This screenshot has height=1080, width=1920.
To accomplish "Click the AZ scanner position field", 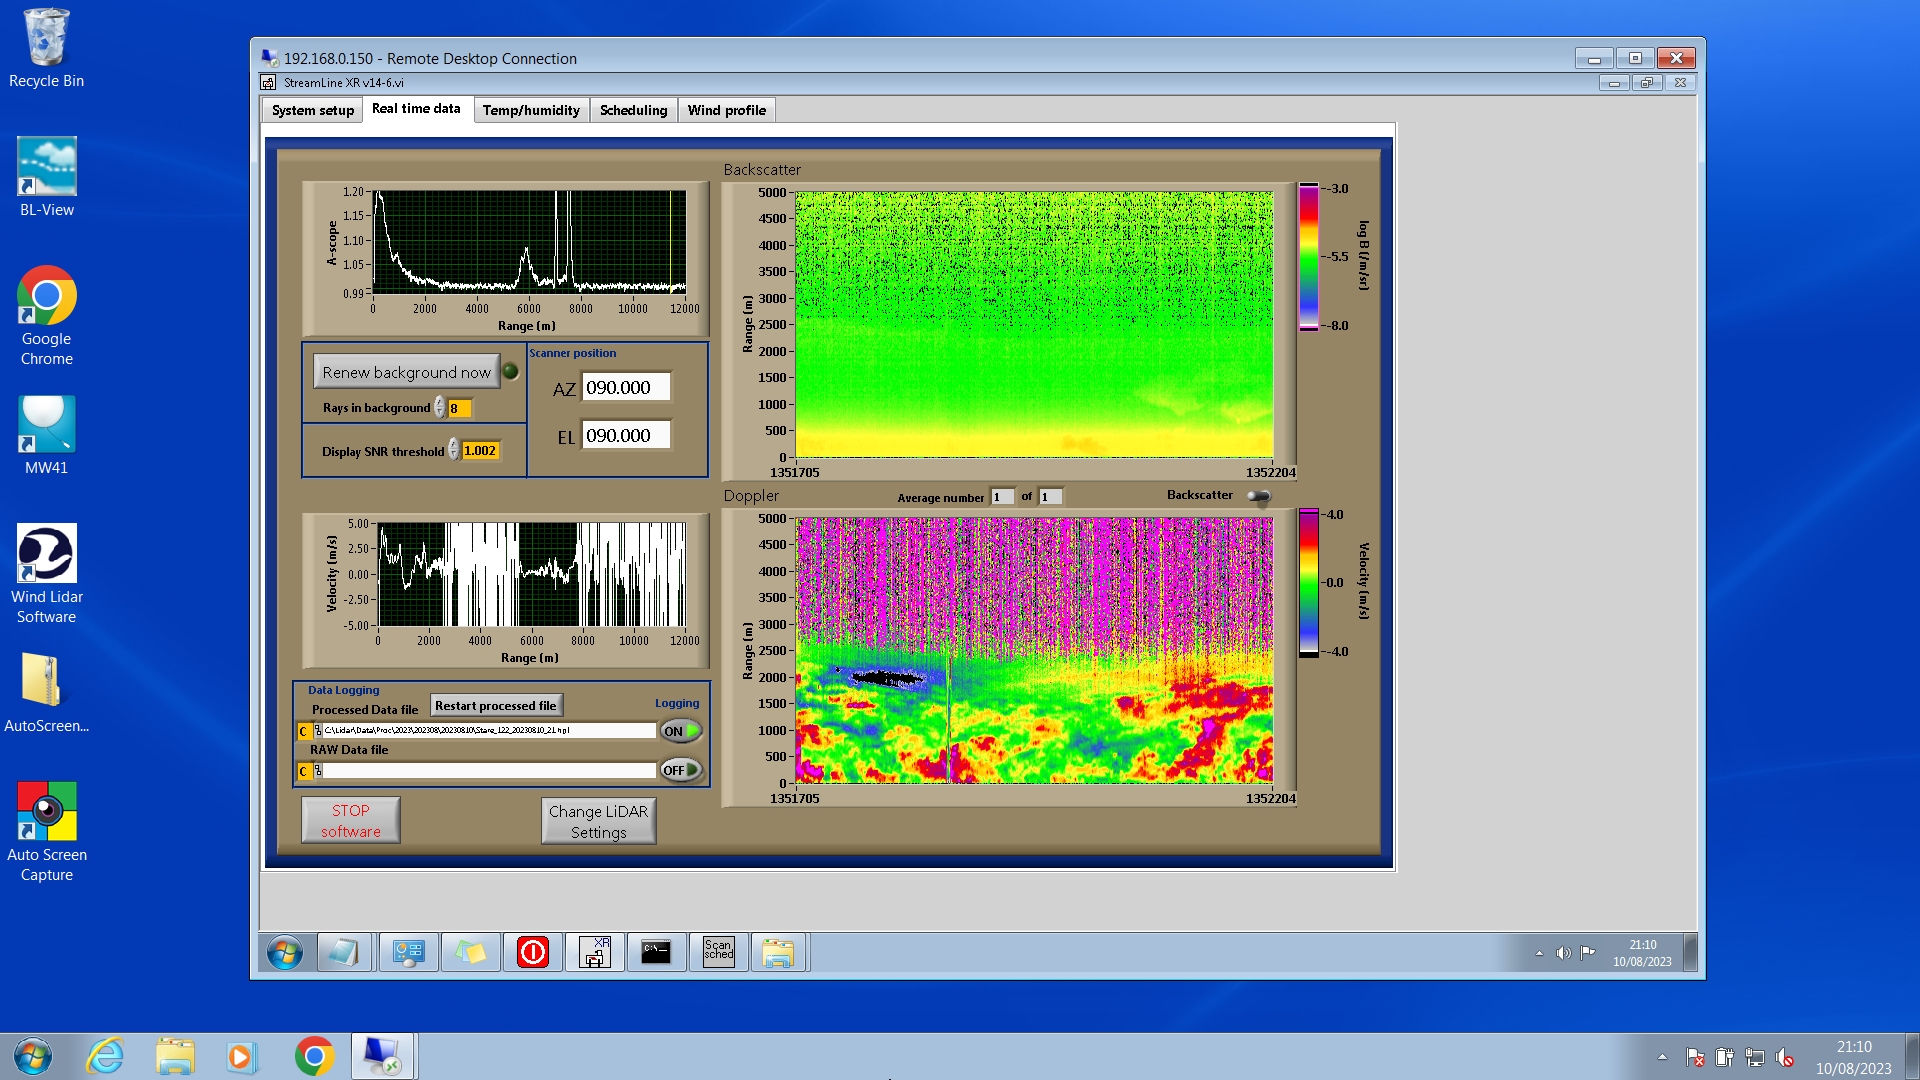I will (626, 388).
